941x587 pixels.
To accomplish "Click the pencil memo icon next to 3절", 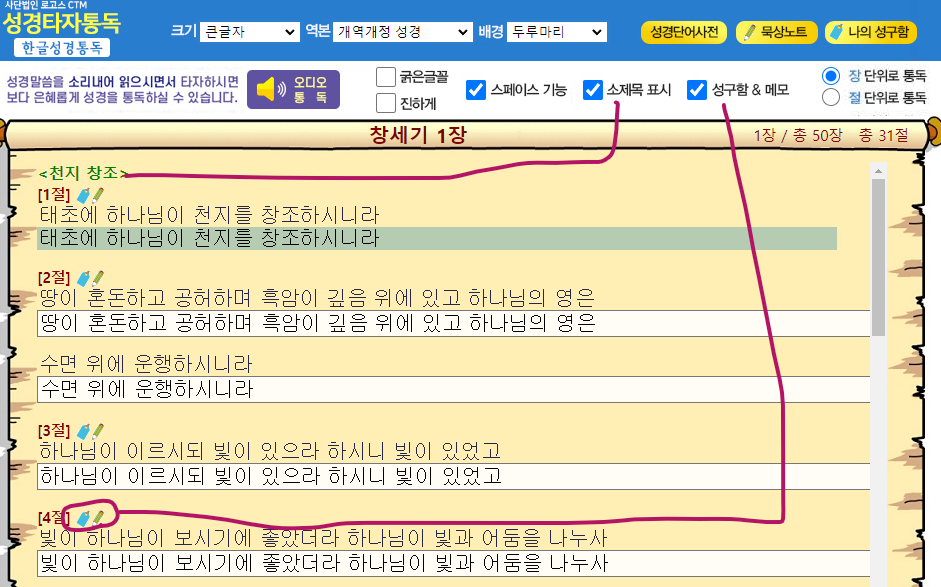I will tap(98, 429).
